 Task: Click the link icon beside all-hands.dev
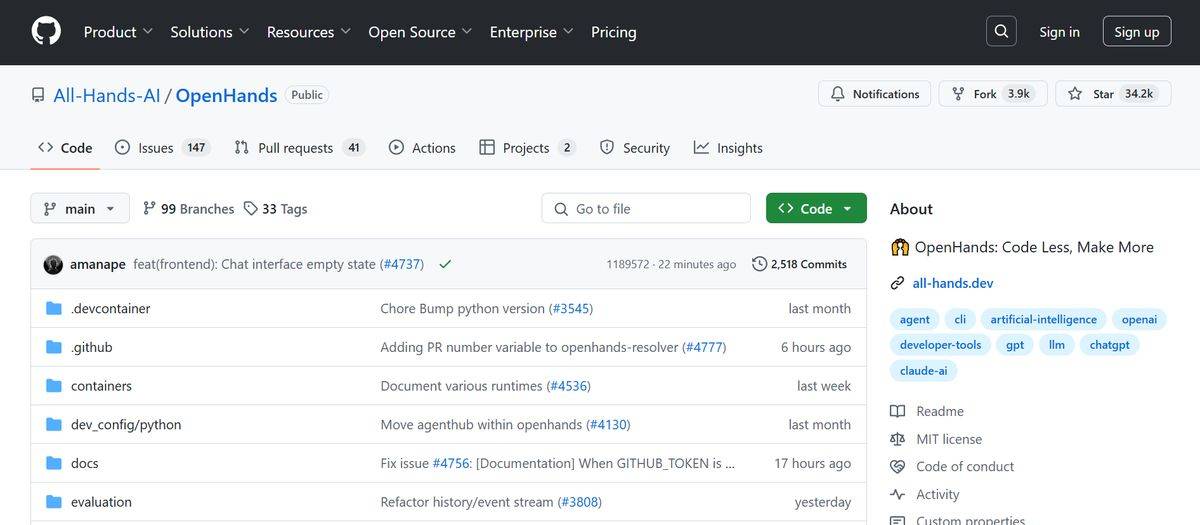click(x=897, y=283)
